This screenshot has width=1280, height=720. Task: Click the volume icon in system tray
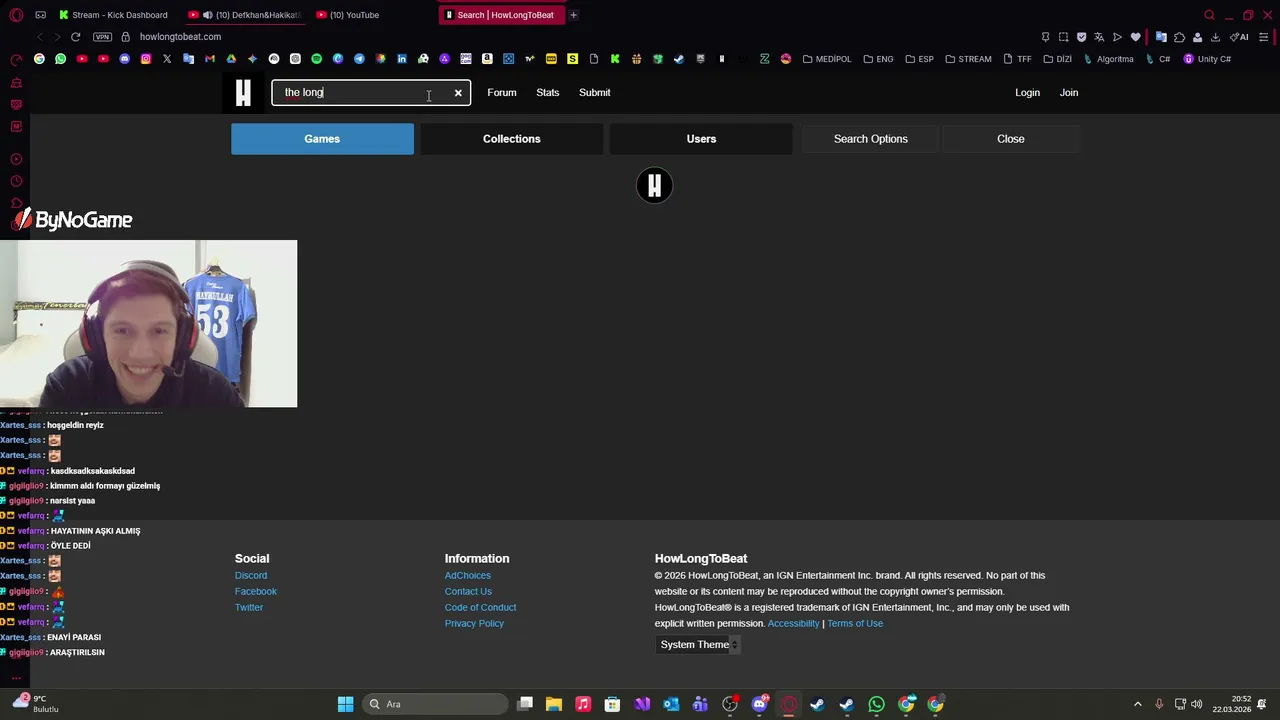click(x=1197, y=704)
